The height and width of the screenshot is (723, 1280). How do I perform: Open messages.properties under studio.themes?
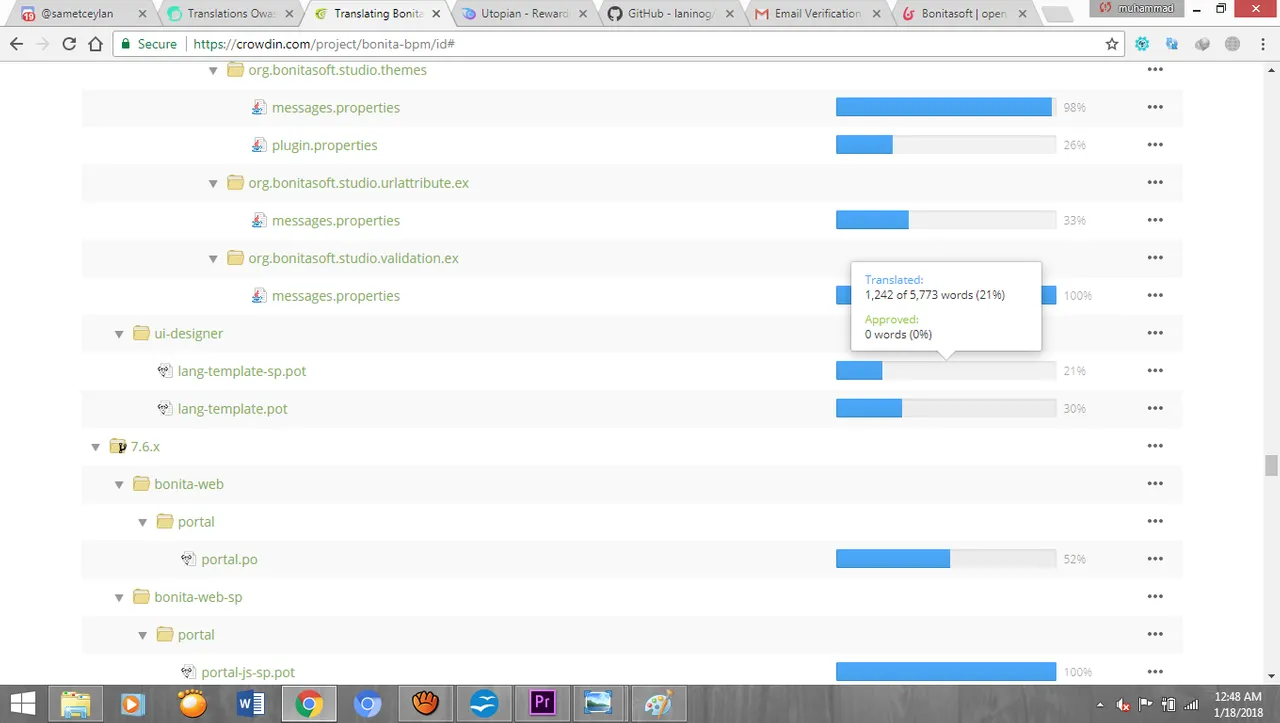pyautogui.click(x=336, y=108)
